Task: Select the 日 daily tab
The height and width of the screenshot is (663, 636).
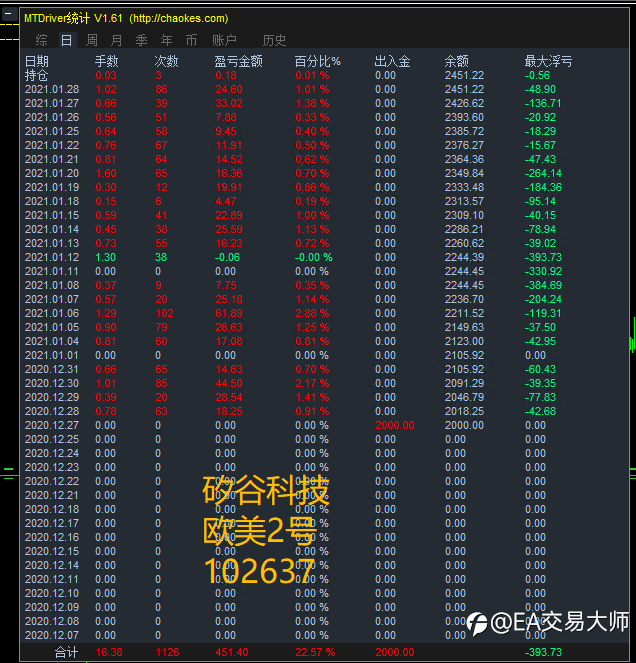Action: (66, 40)
